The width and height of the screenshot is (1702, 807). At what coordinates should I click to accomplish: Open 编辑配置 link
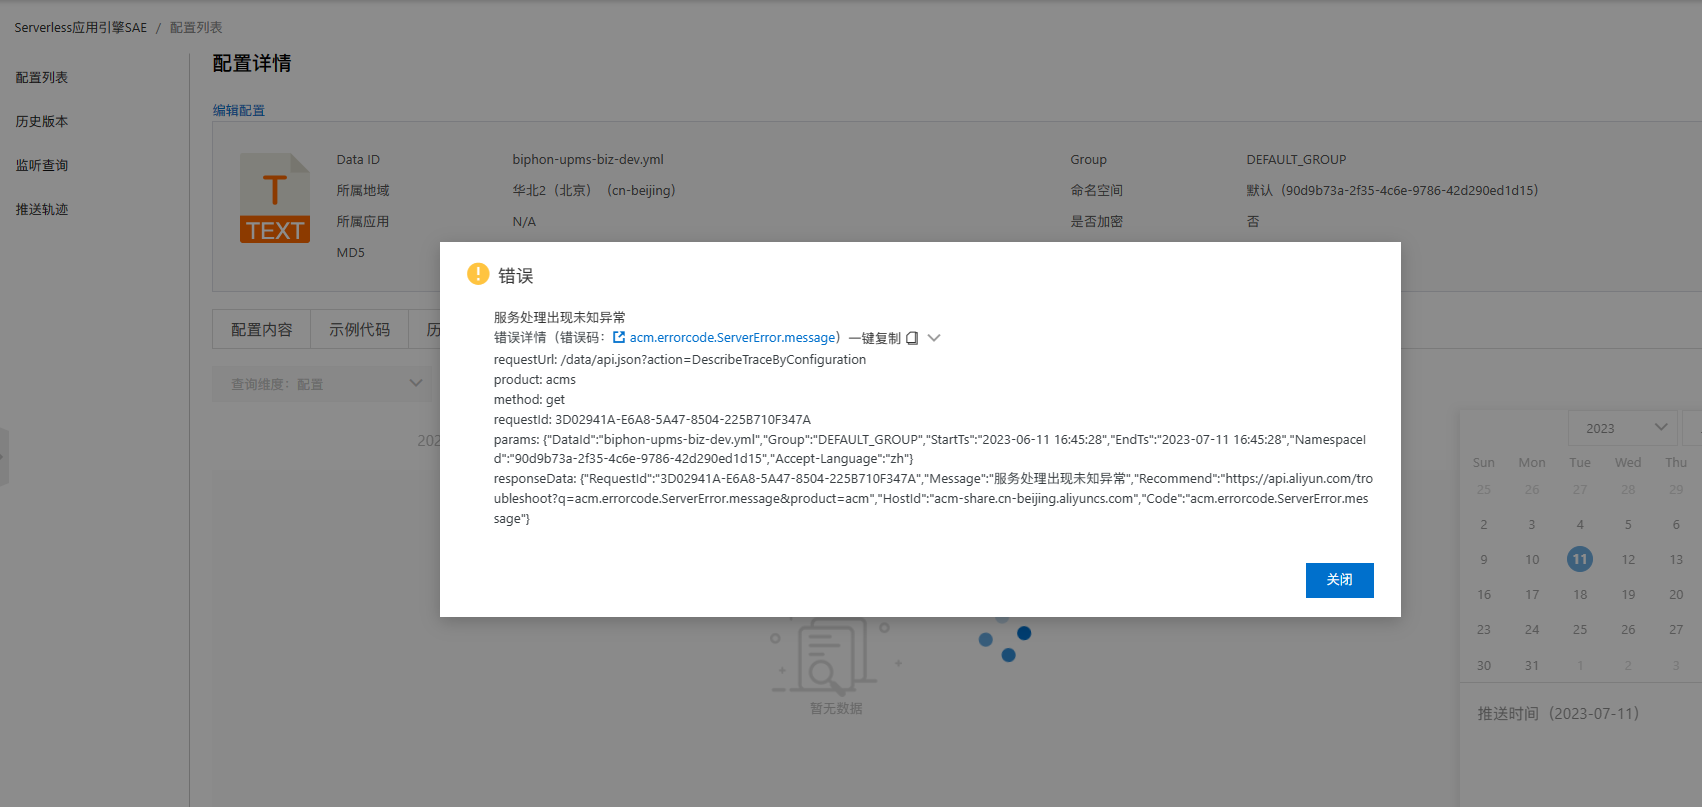click(x=239, y=110)
